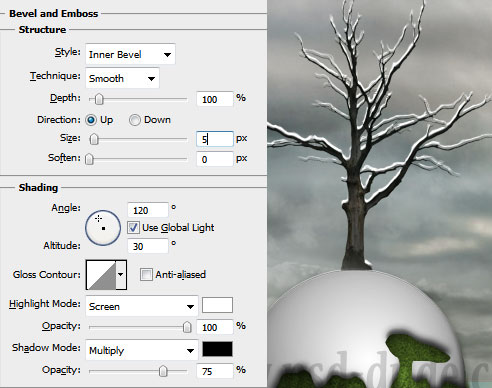Click the Altitude value input field
This screenshot has width=492, height=388.
(x=148, y=246)
